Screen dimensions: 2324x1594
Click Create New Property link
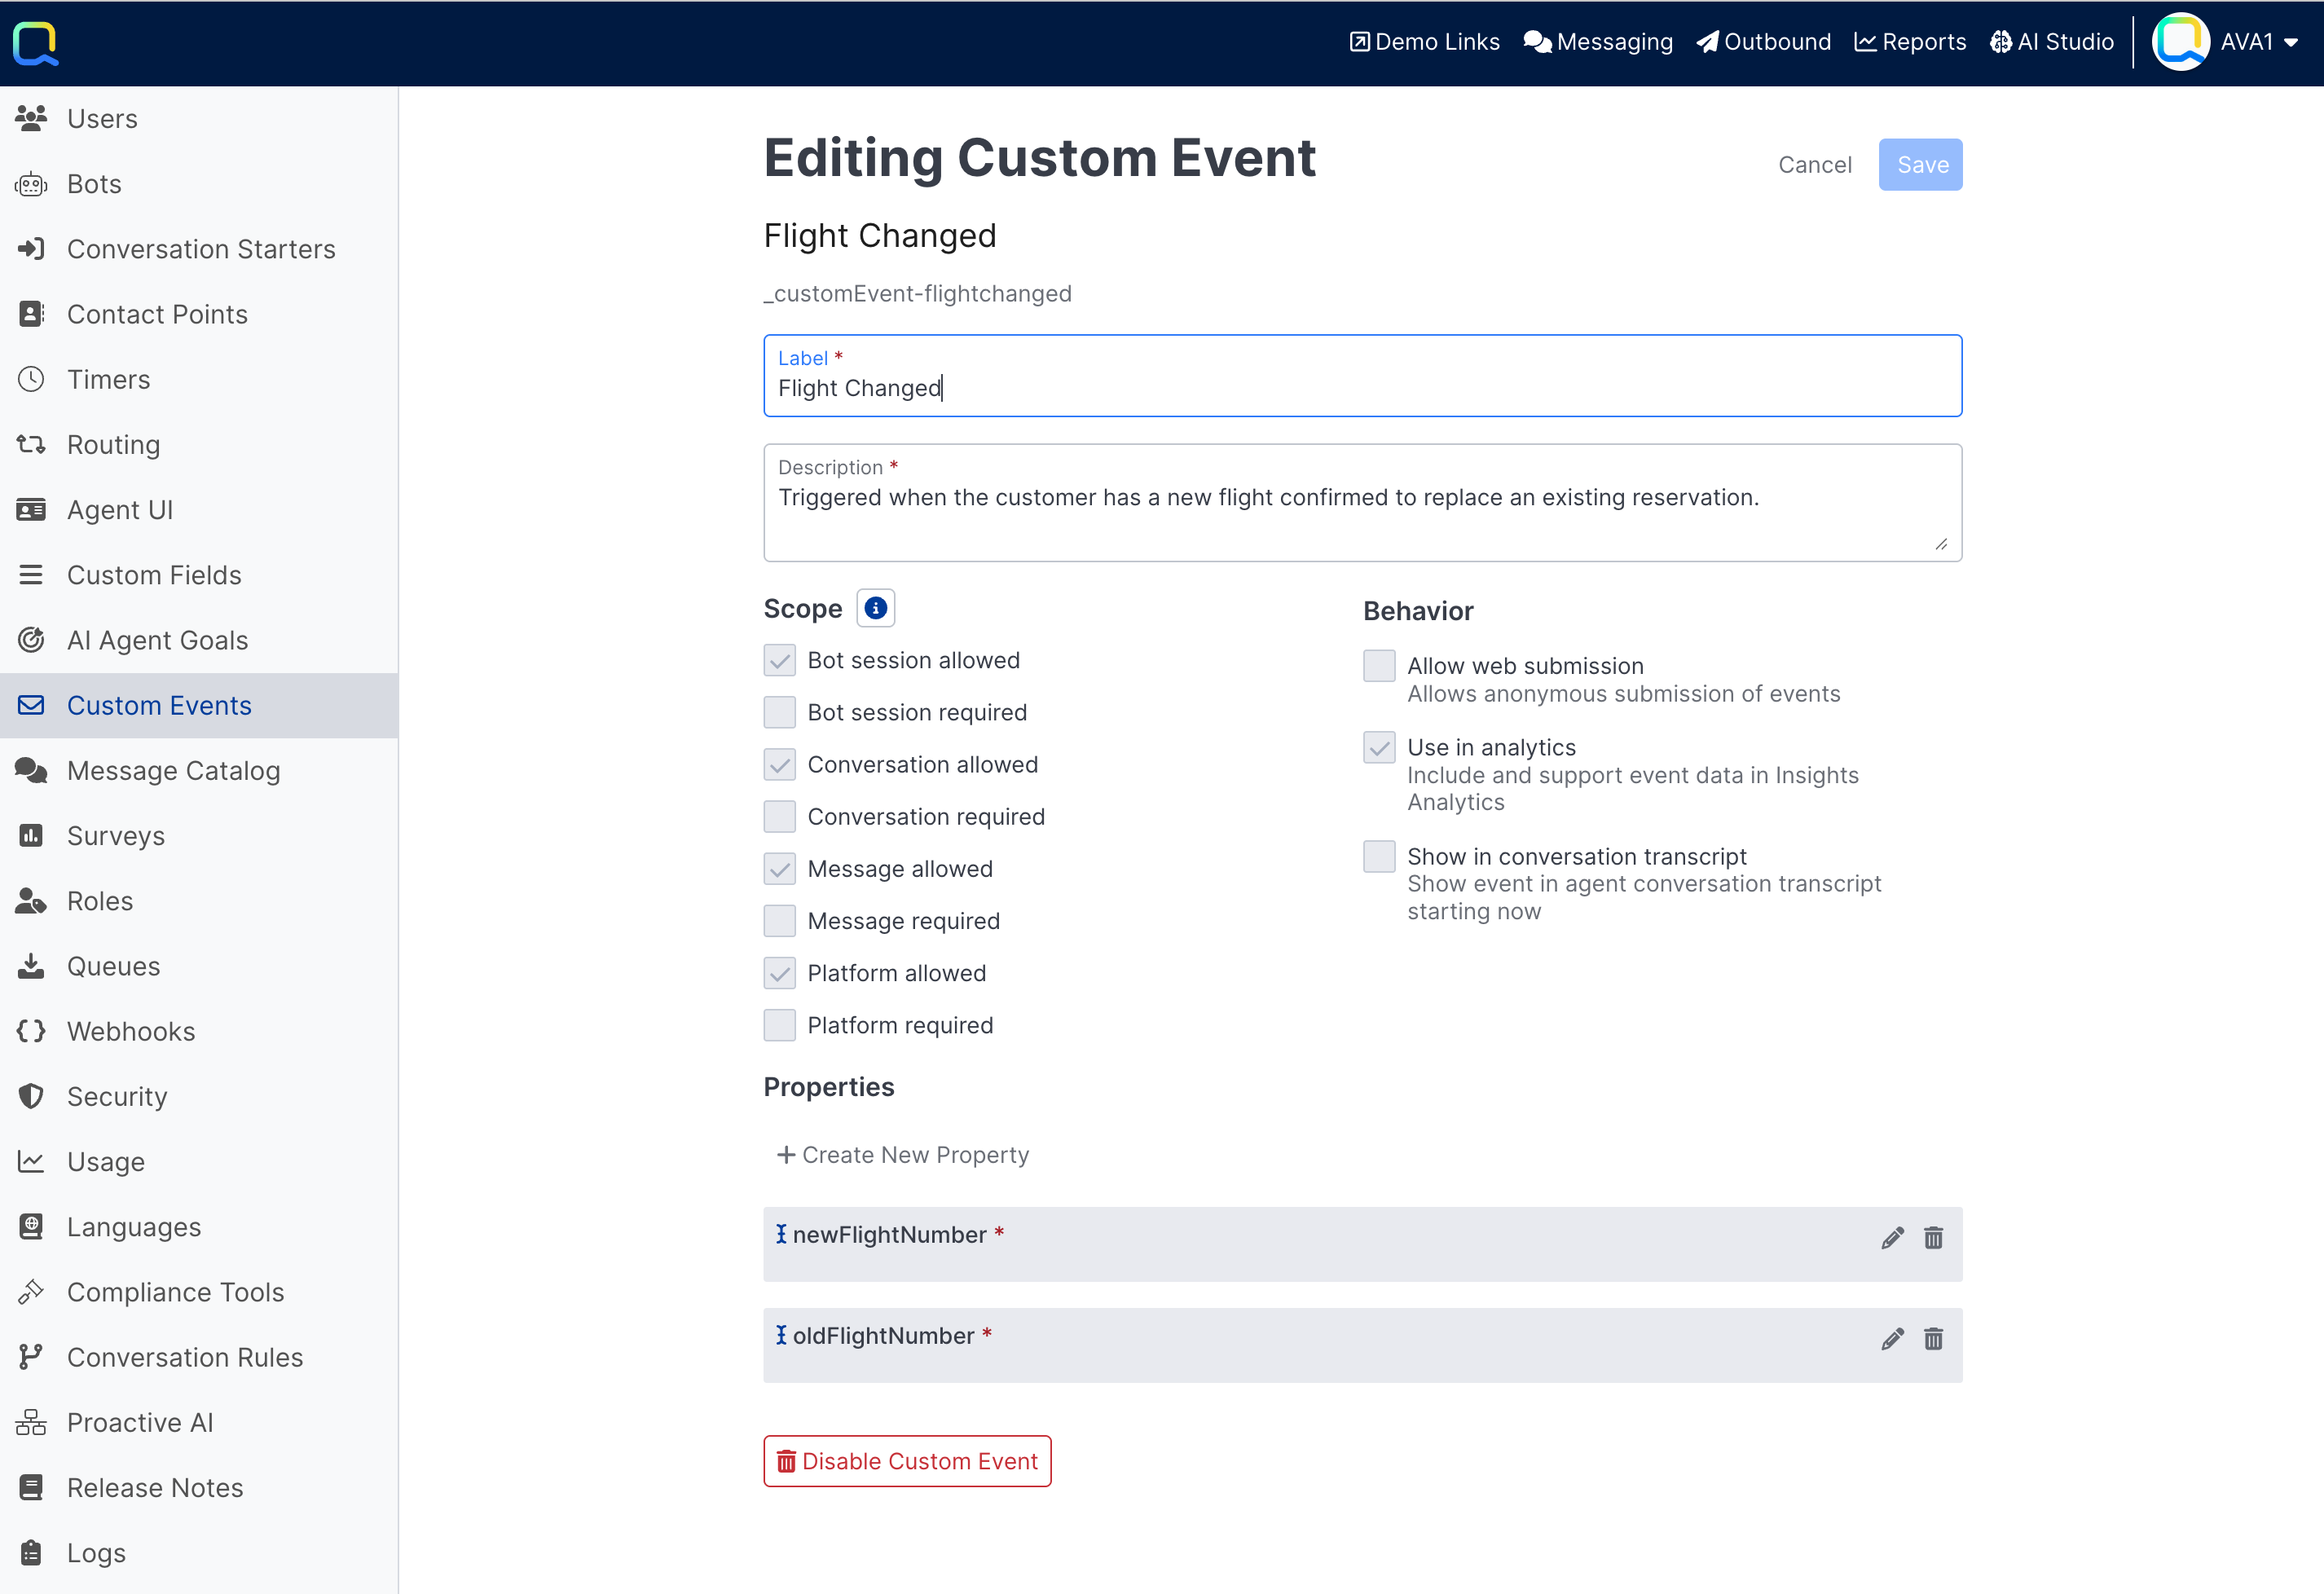(x=902, y=1155)
